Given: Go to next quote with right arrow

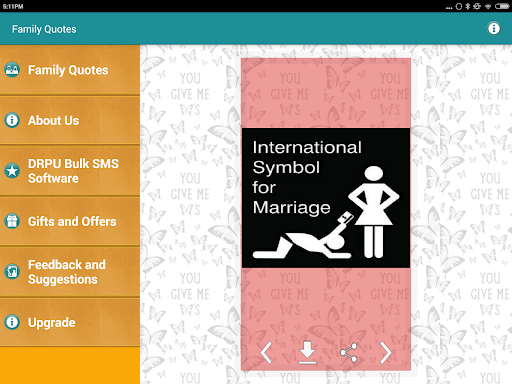Looking at the screenshot, I should (386, 352).
